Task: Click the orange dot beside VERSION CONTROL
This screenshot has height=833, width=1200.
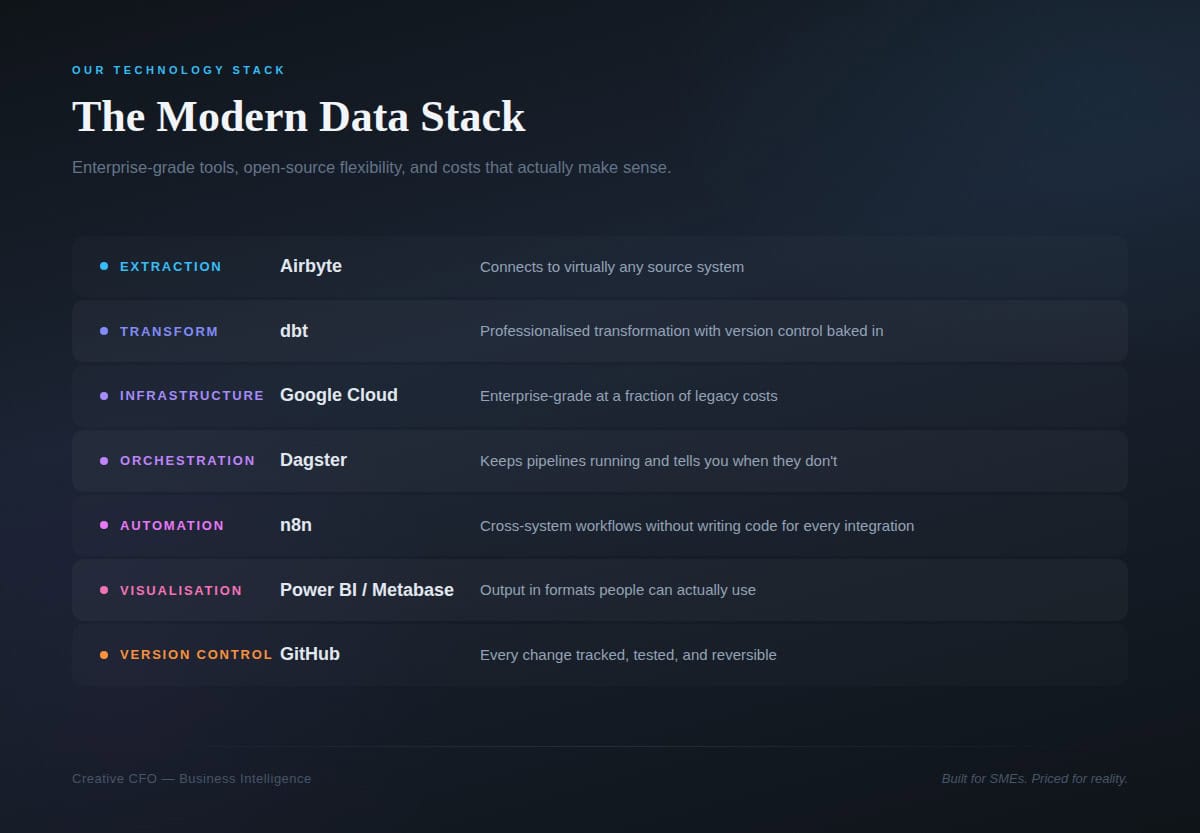Action: pyautogui.click(x=104, y=655)
